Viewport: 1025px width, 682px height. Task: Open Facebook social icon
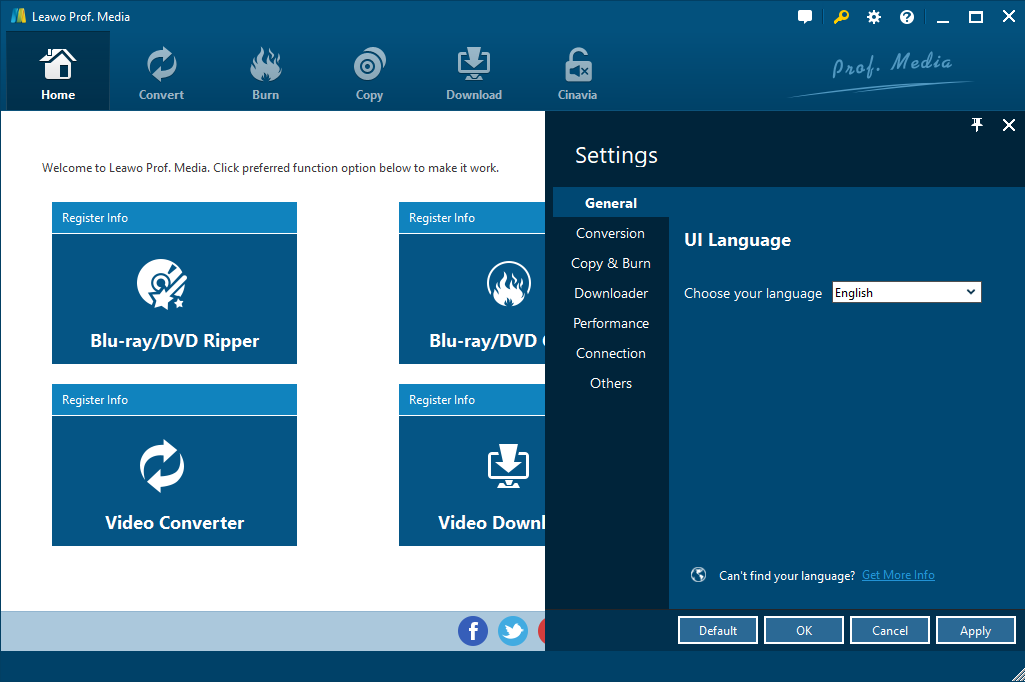pyautogui.click(x=472, y=631)
